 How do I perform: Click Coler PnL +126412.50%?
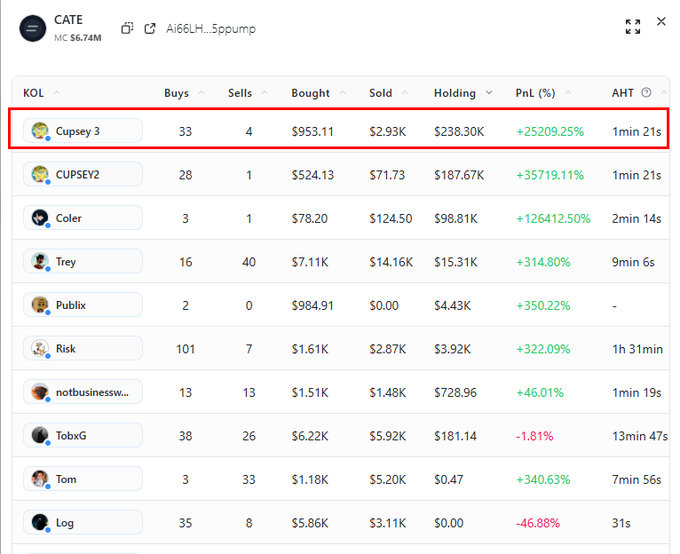point(553,218)
